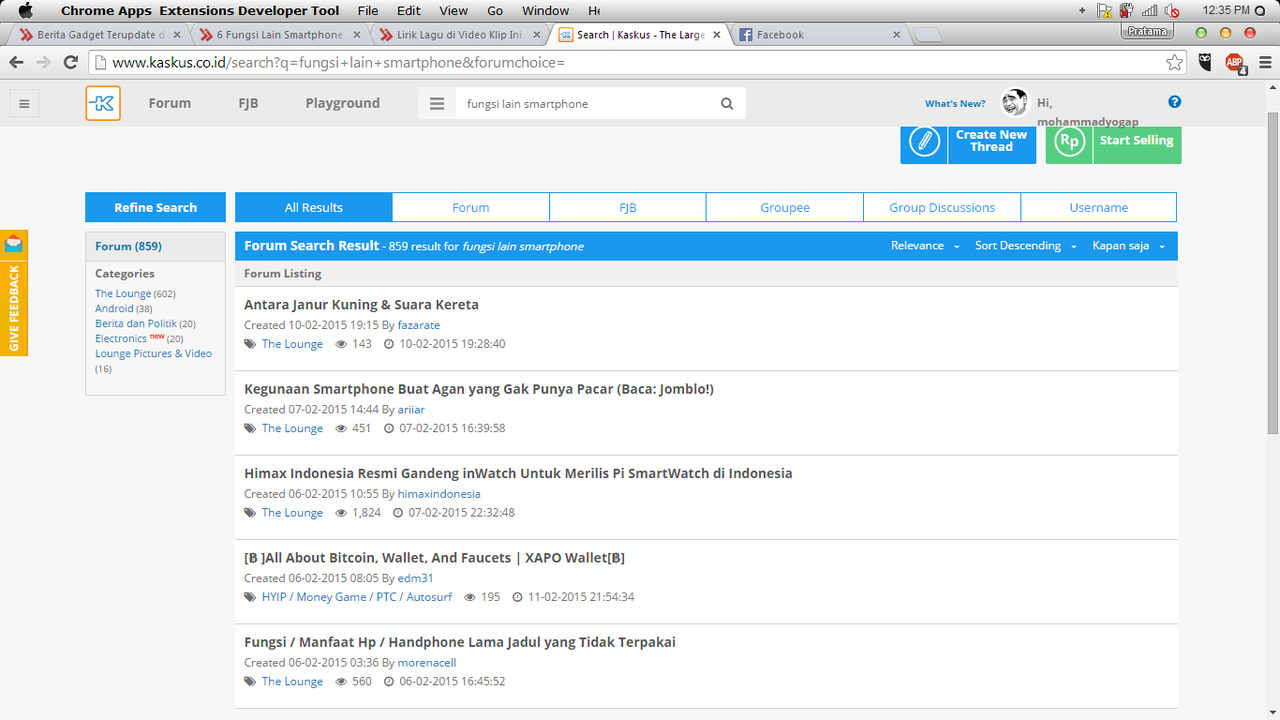The image size is (1280, 720).
Task: Open the What's New? link
Action: 955,103
